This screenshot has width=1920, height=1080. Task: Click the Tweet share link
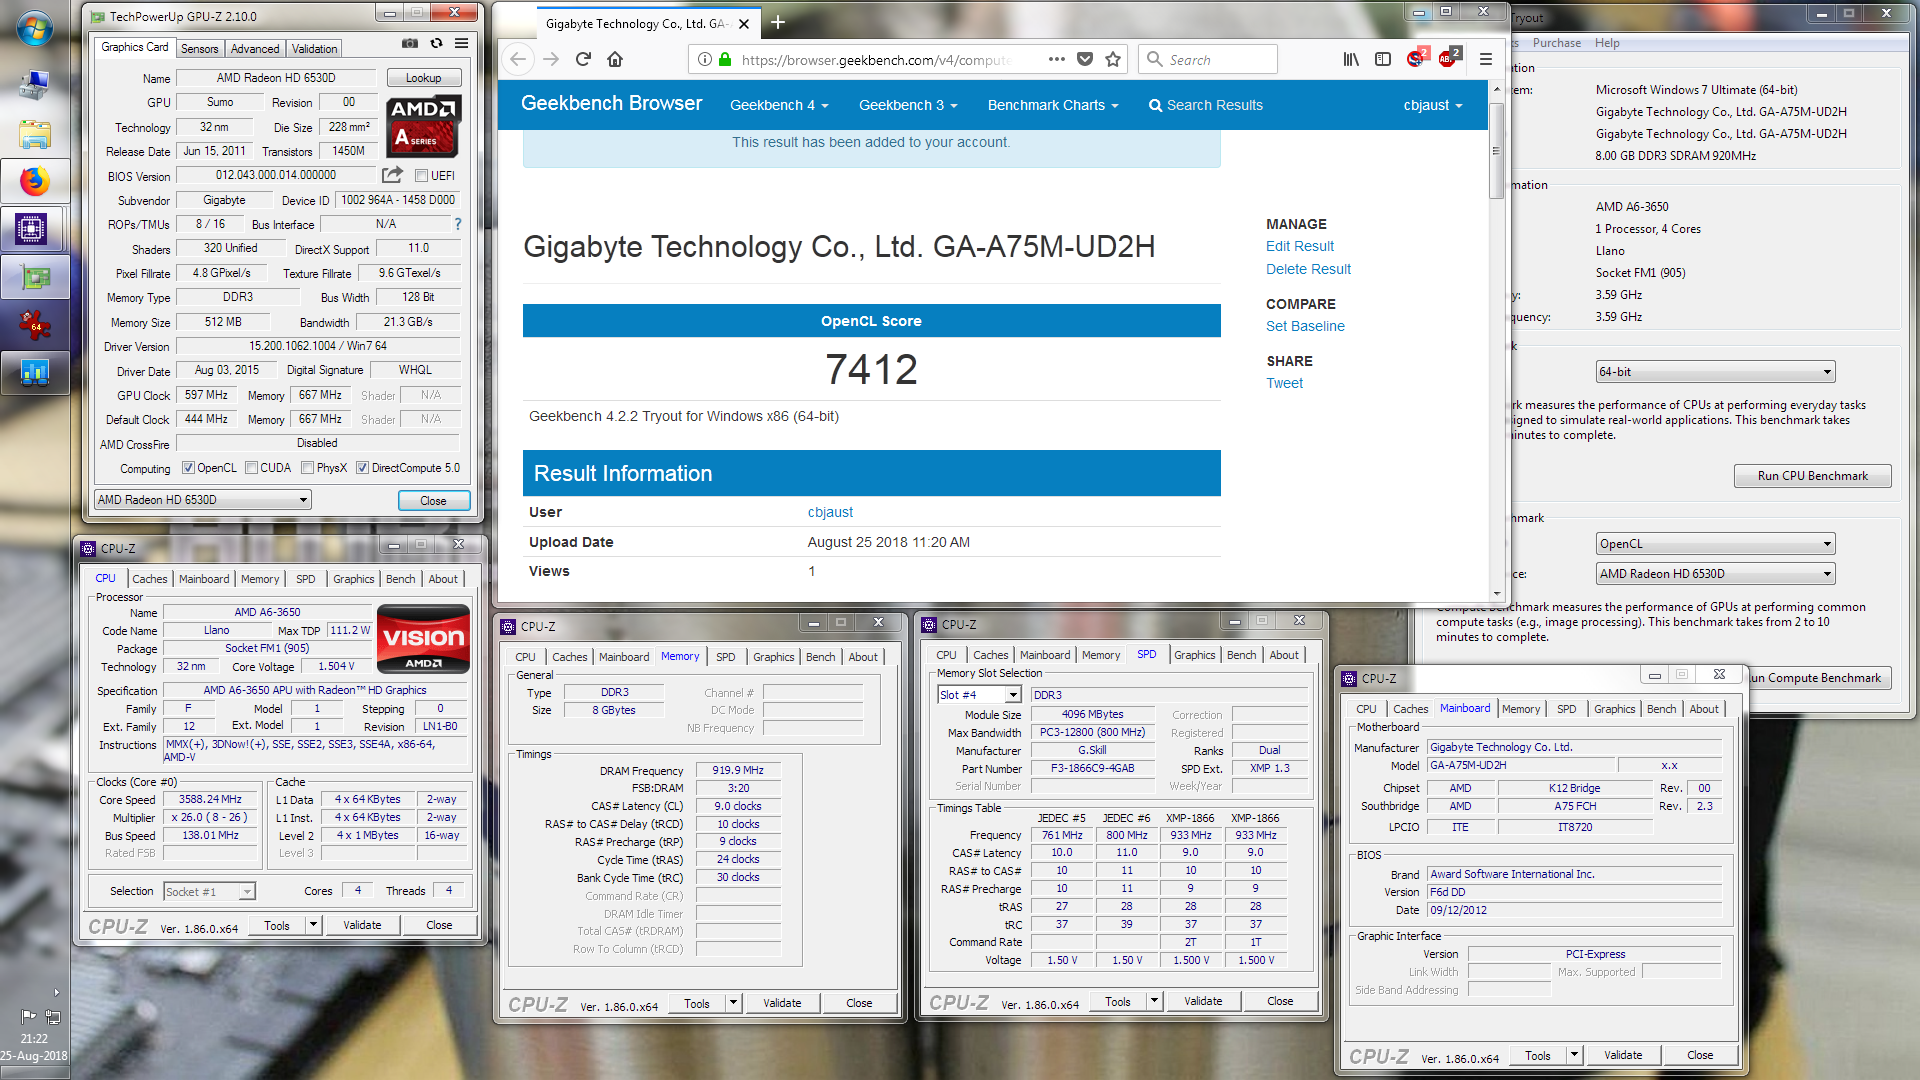[1284, 383]
